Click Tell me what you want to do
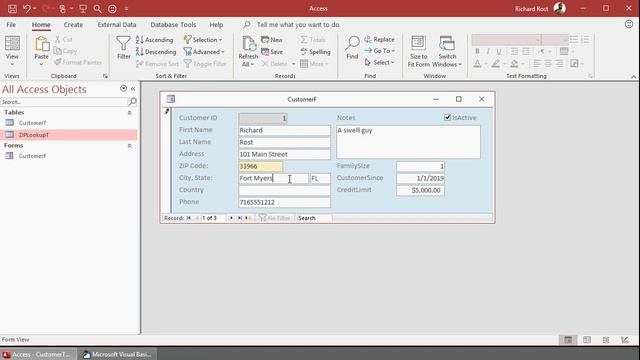Screen dimensions: 640x360 (298, 24)
